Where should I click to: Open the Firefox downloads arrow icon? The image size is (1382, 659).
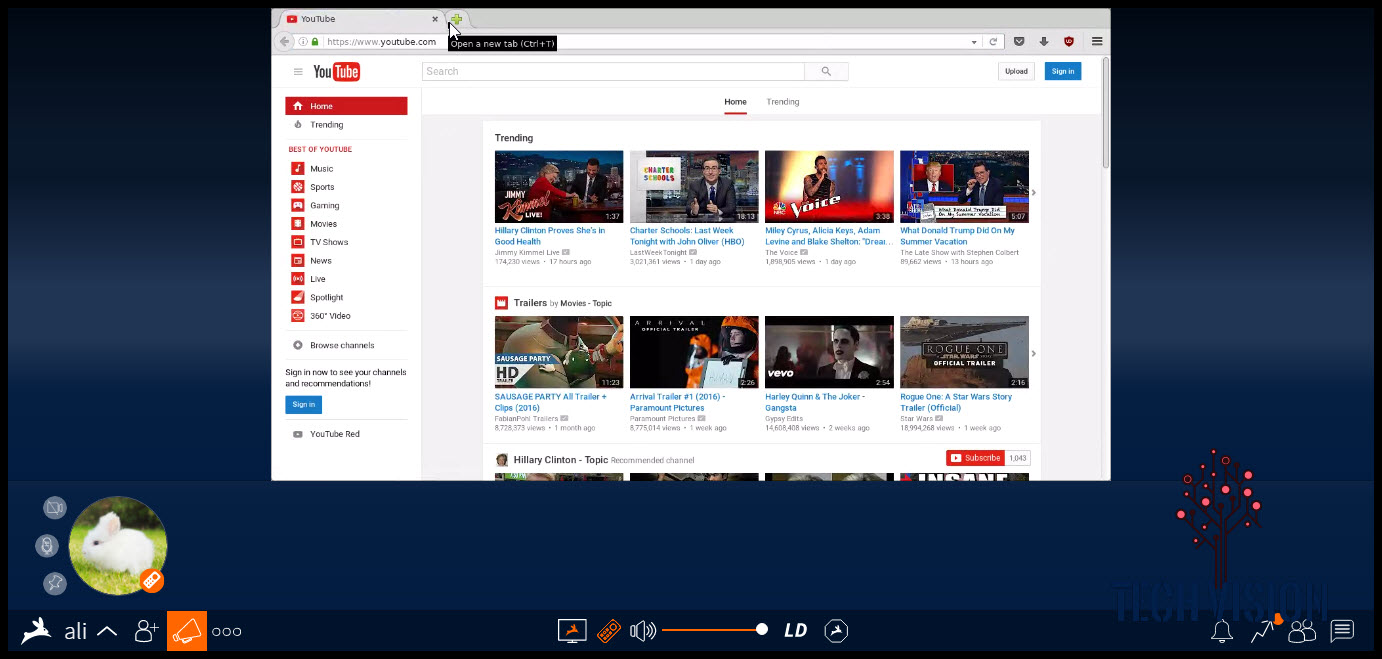coord(1044,42)
